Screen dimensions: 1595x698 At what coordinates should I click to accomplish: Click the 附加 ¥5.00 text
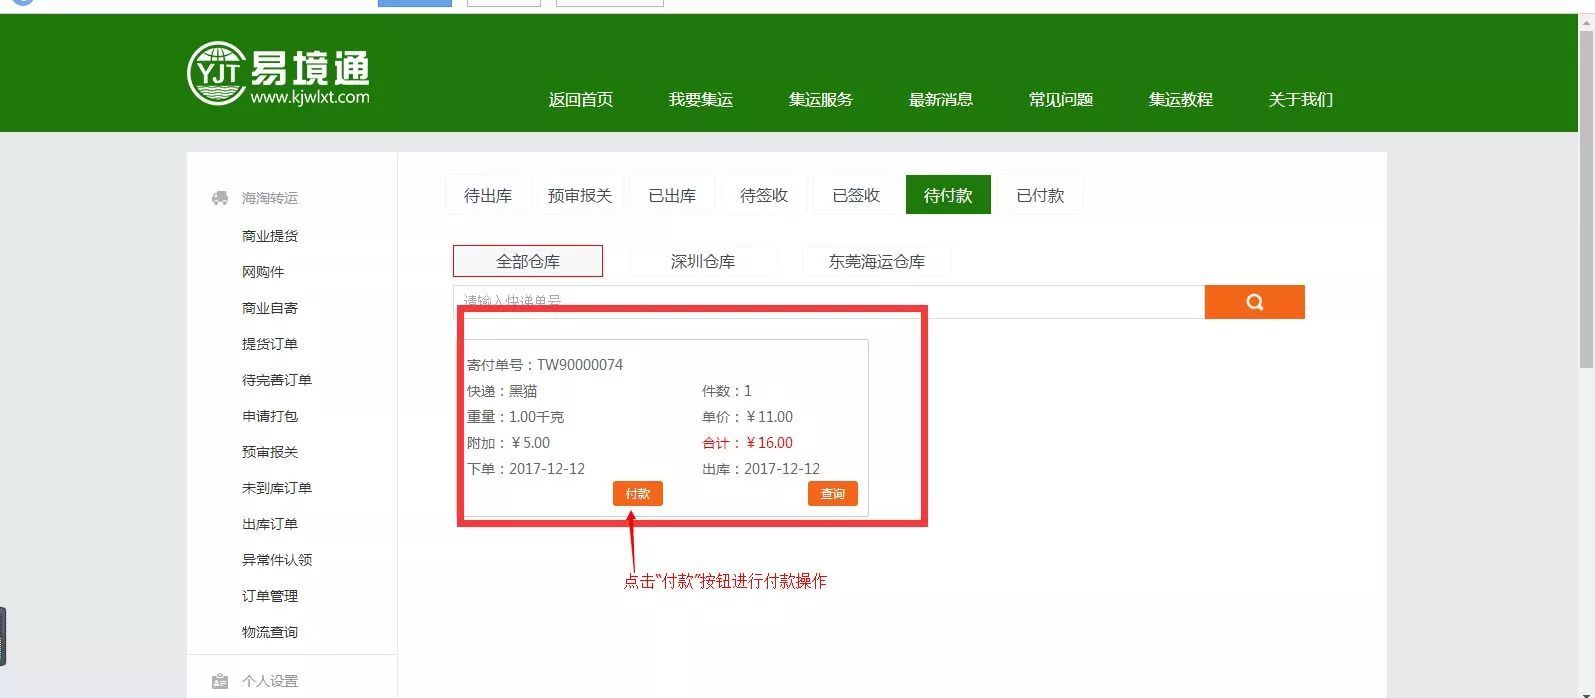tap(508, 443)
